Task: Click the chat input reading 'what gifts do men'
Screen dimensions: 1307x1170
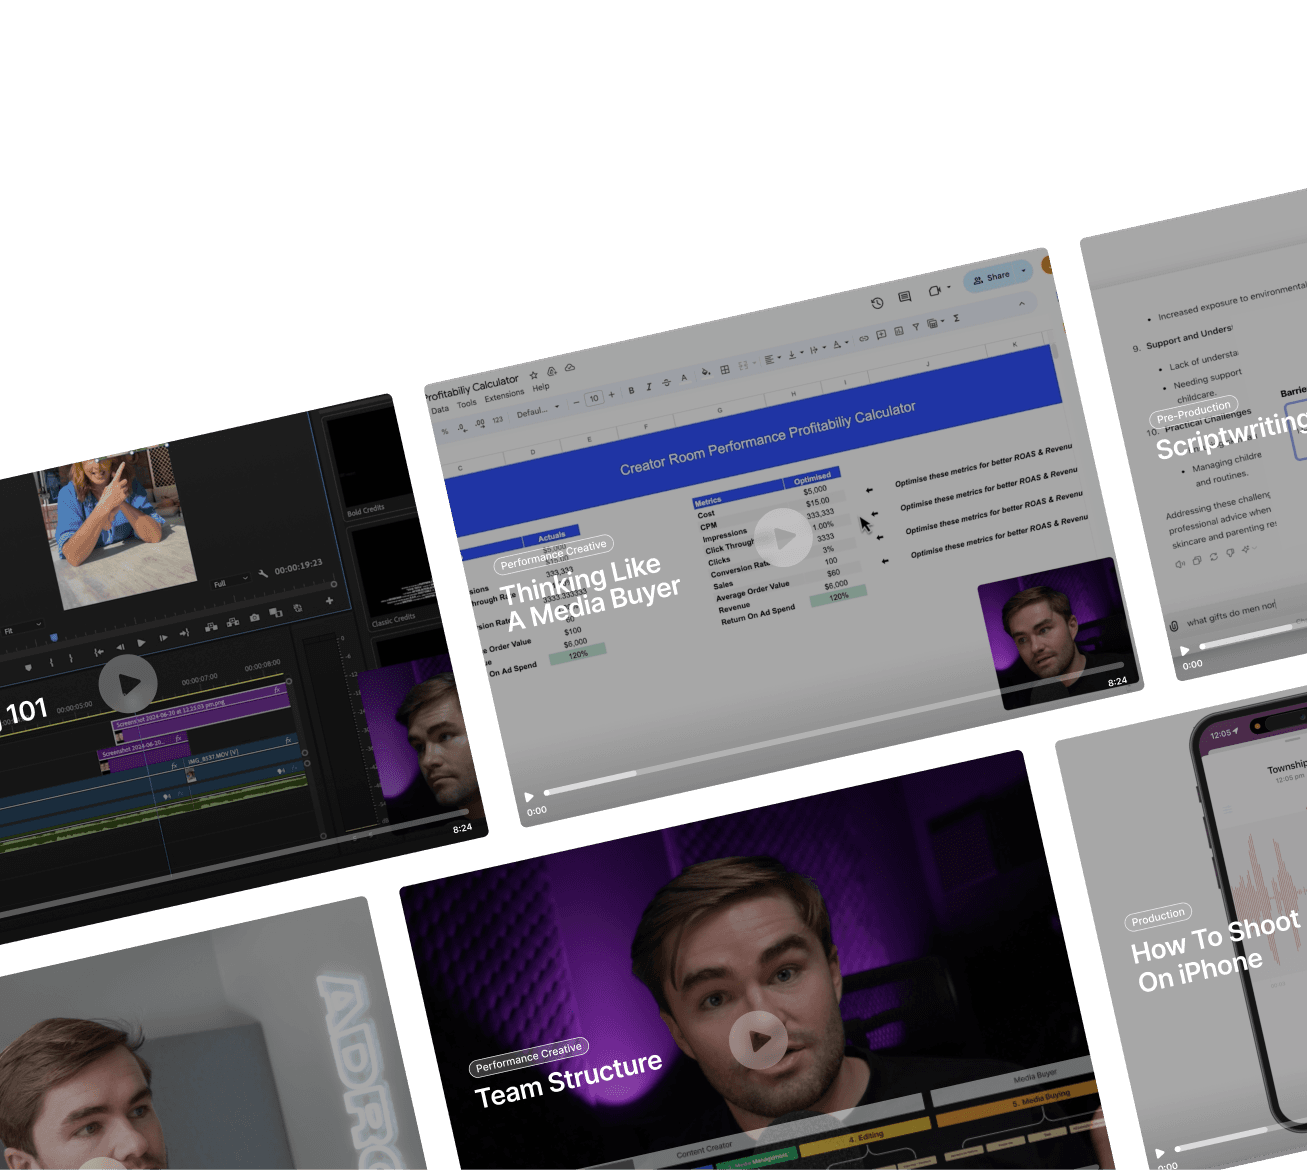Action: click(1231, 615)
